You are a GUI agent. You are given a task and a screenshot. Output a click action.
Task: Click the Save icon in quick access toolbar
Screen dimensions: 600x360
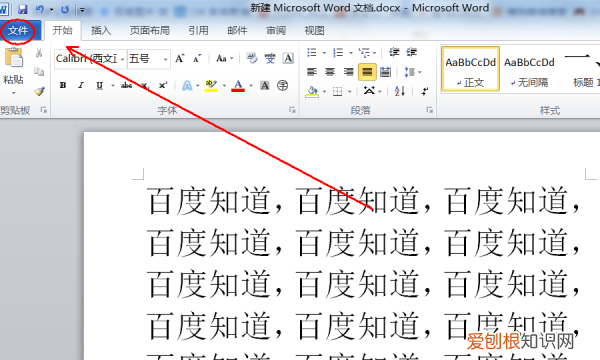pyautogui.click(x=23, y=9)
